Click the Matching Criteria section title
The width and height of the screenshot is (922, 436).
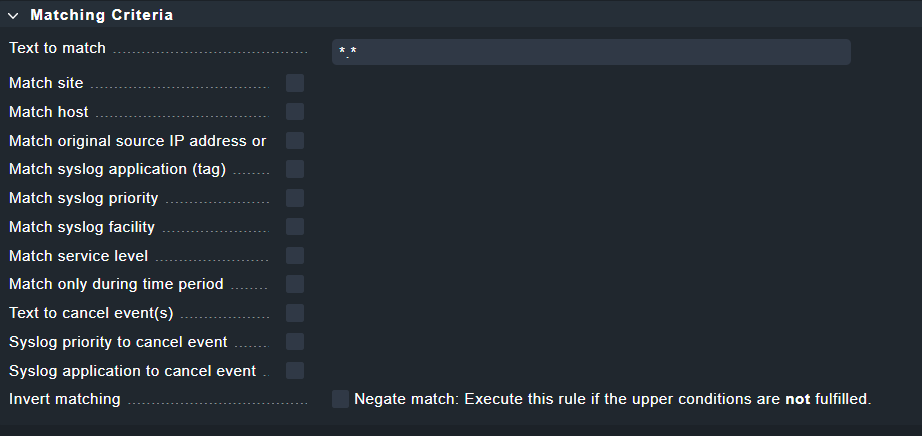point(101,15)
